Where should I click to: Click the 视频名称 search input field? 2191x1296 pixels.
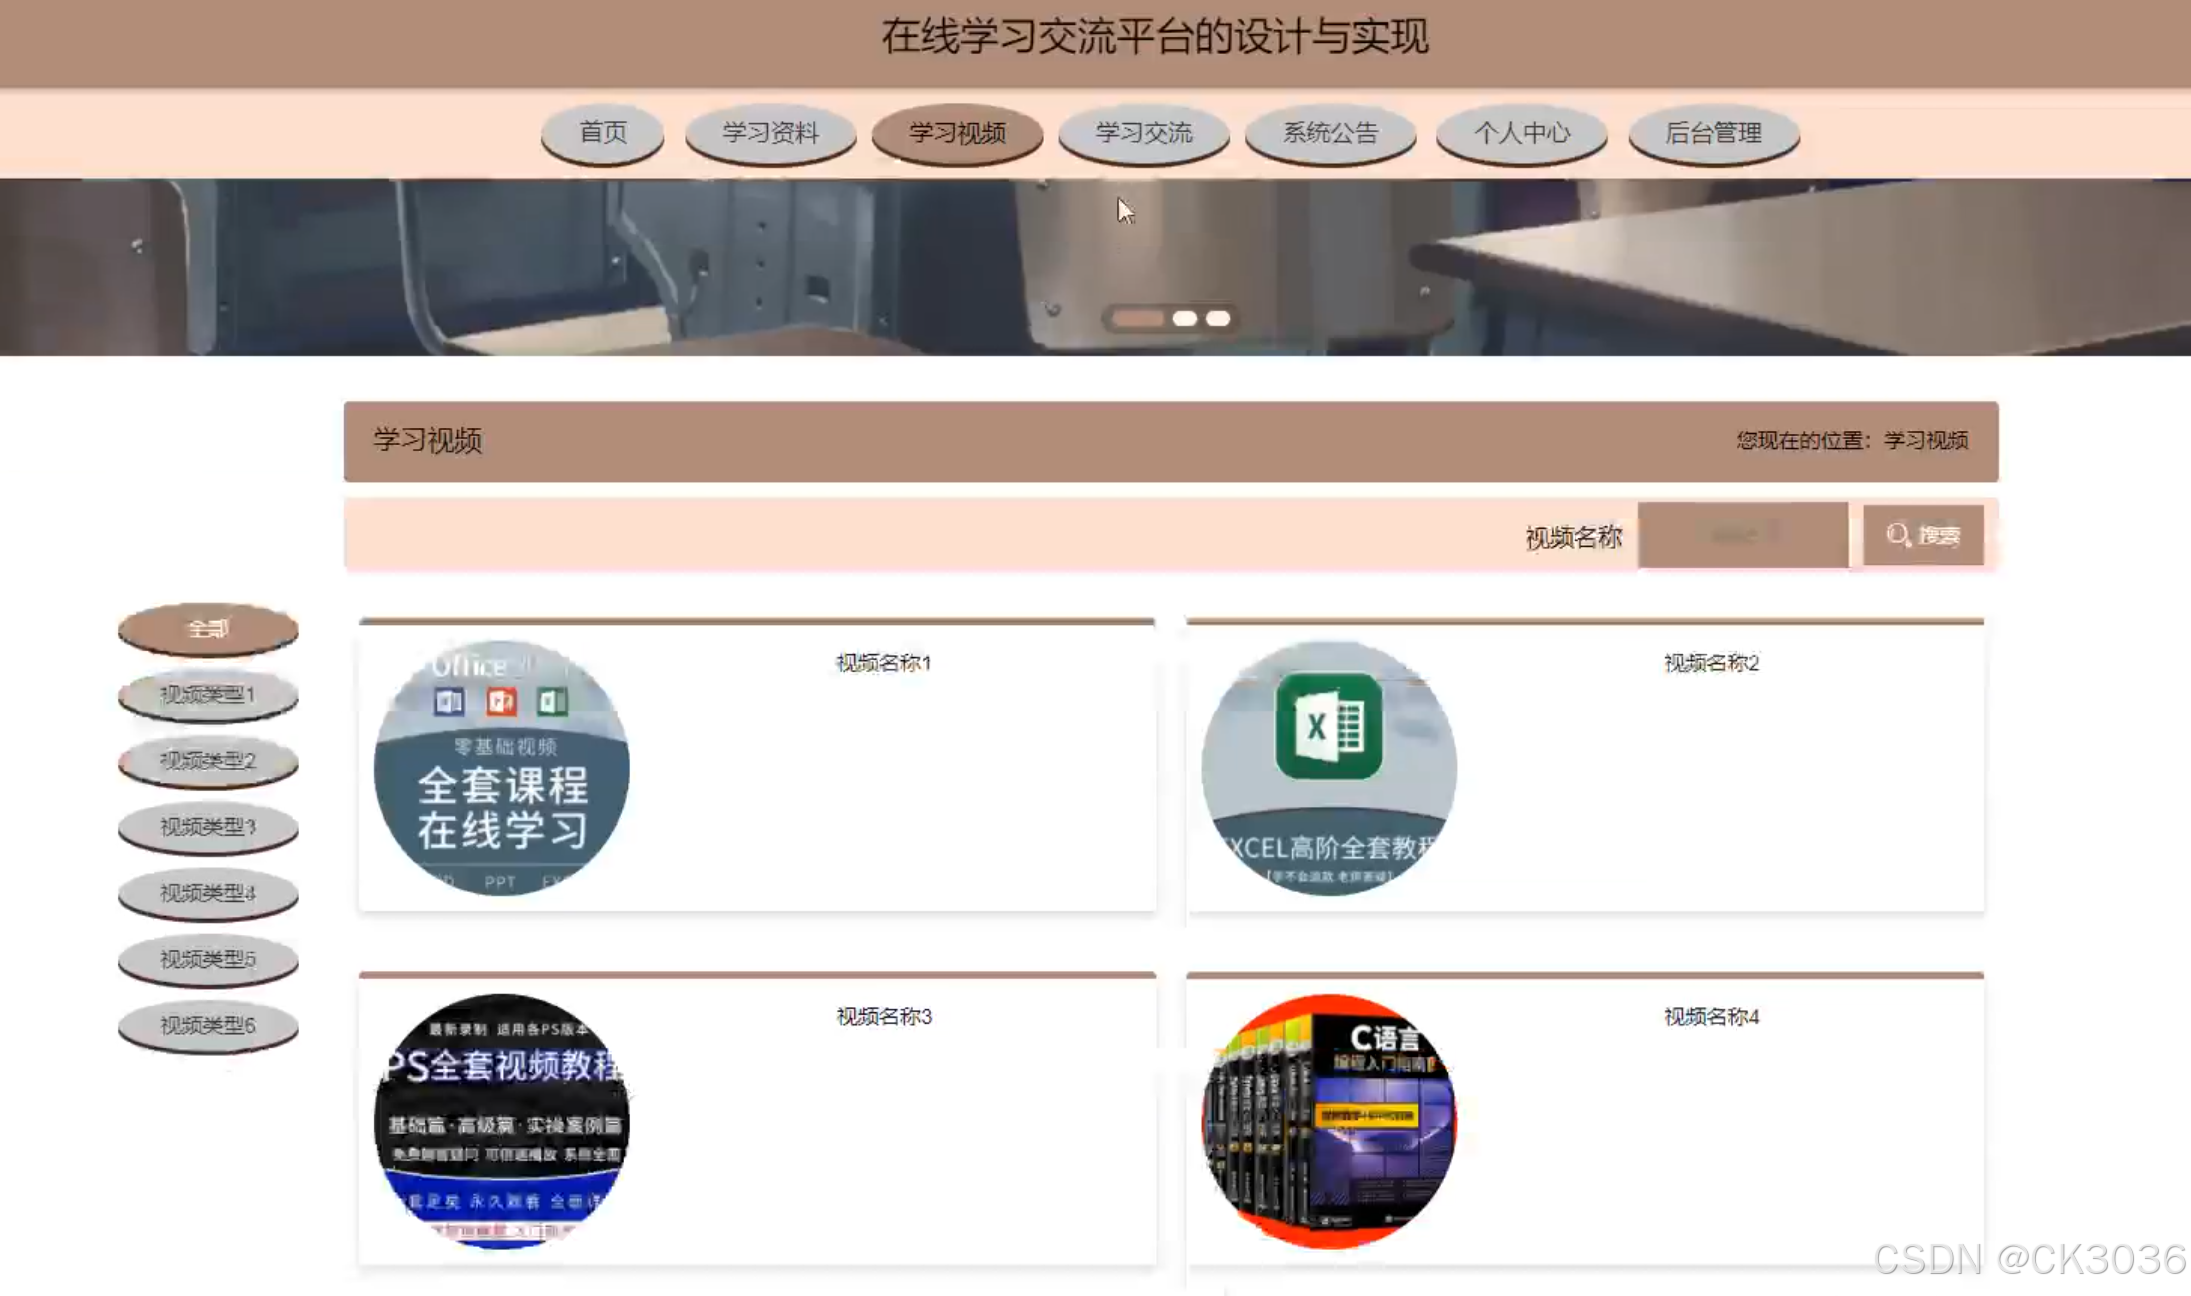[1742, 535]
